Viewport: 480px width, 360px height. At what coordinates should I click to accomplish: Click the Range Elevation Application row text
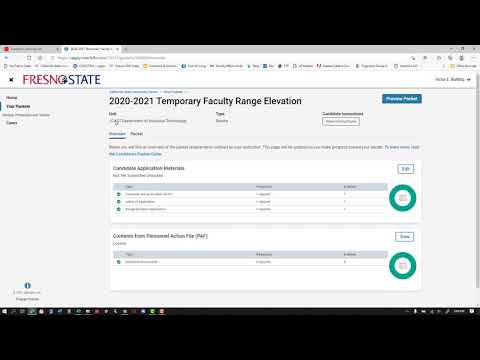point(146,209)
